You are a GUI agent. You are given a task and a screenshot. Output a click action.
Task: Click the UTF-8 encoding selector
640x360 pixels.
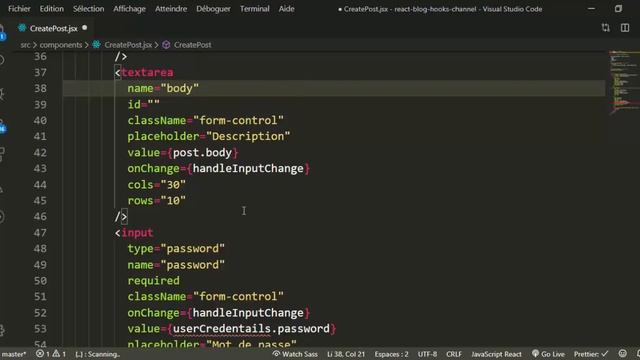(427, 354)
